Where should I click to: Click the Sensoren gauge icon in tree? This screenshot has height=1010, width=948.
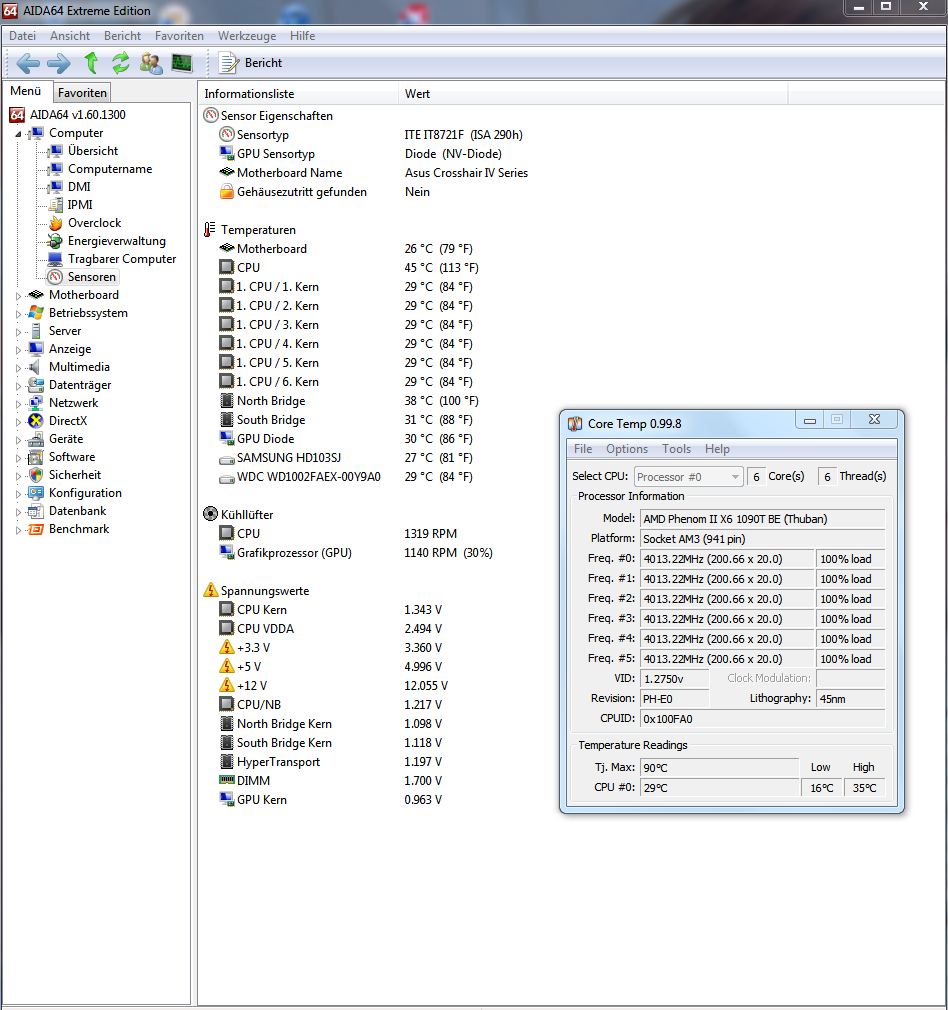(x=56, y=277)
